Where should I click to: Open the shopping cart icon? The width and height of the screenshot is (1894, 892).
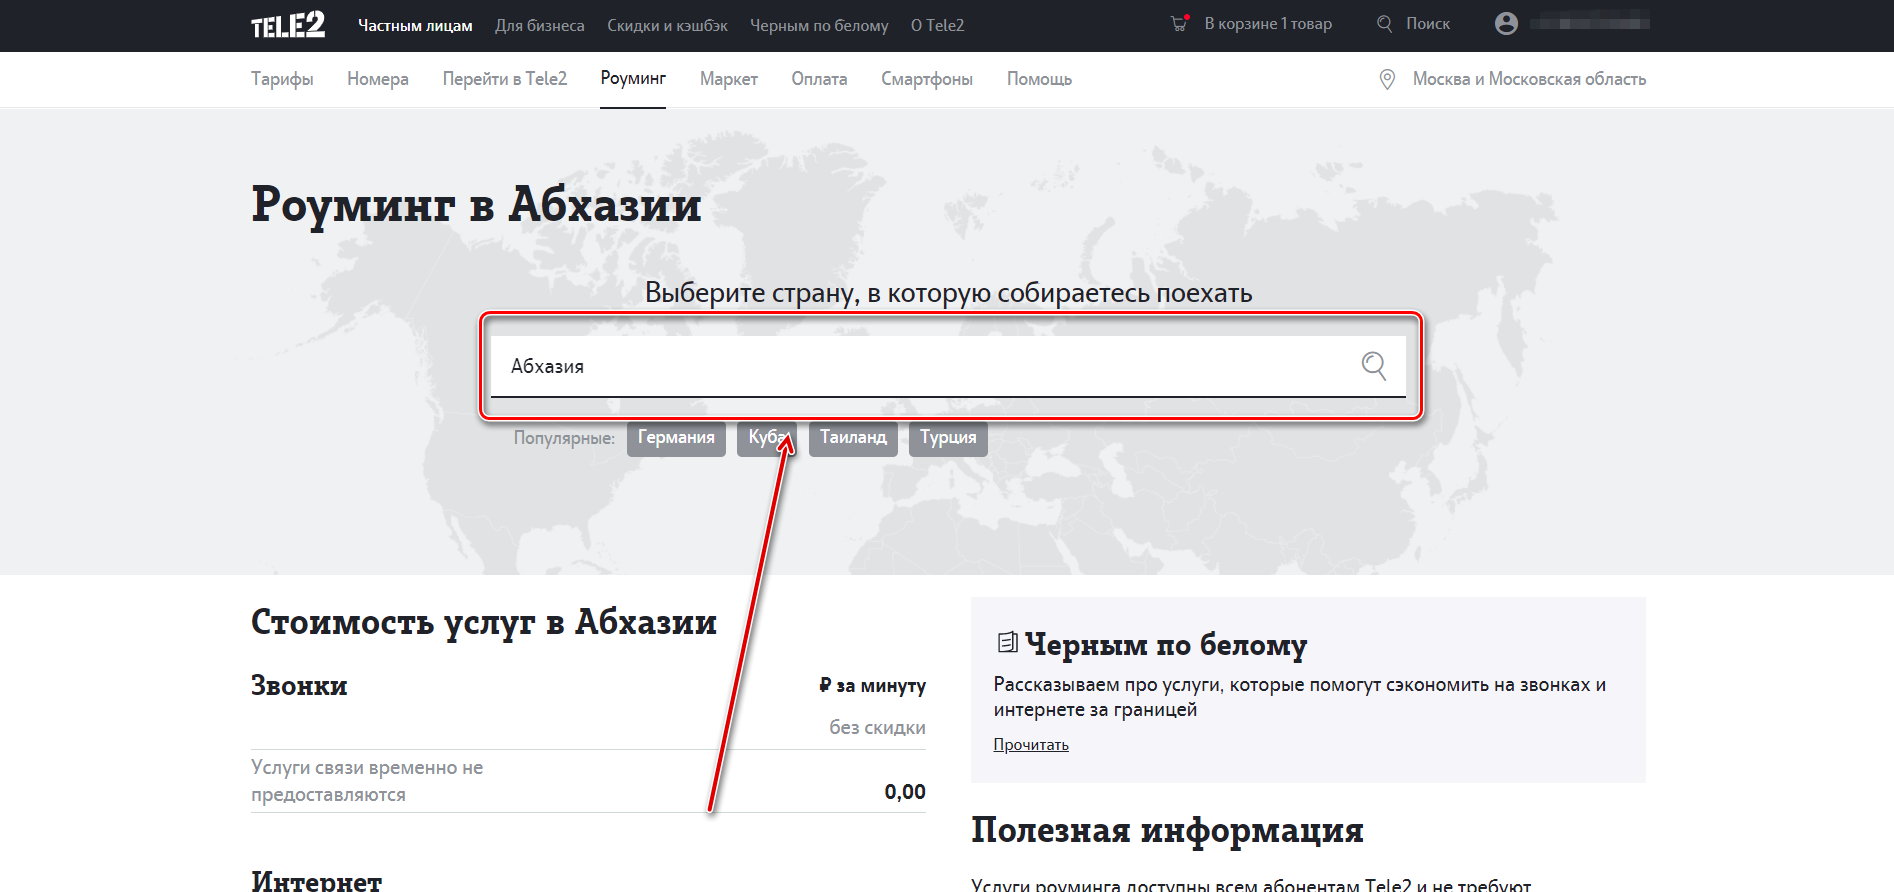pos(1180,23)
